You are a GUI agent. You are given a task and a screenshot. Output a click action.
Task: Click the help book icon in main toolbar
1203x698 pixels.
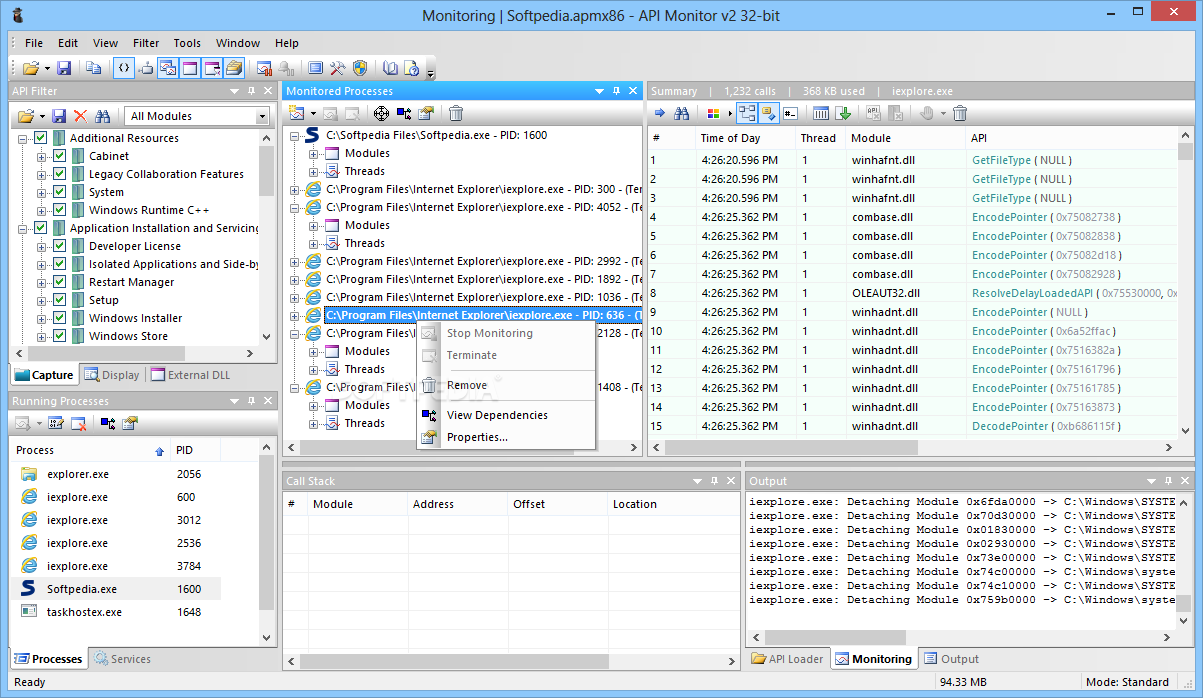[x=390, y=68]
